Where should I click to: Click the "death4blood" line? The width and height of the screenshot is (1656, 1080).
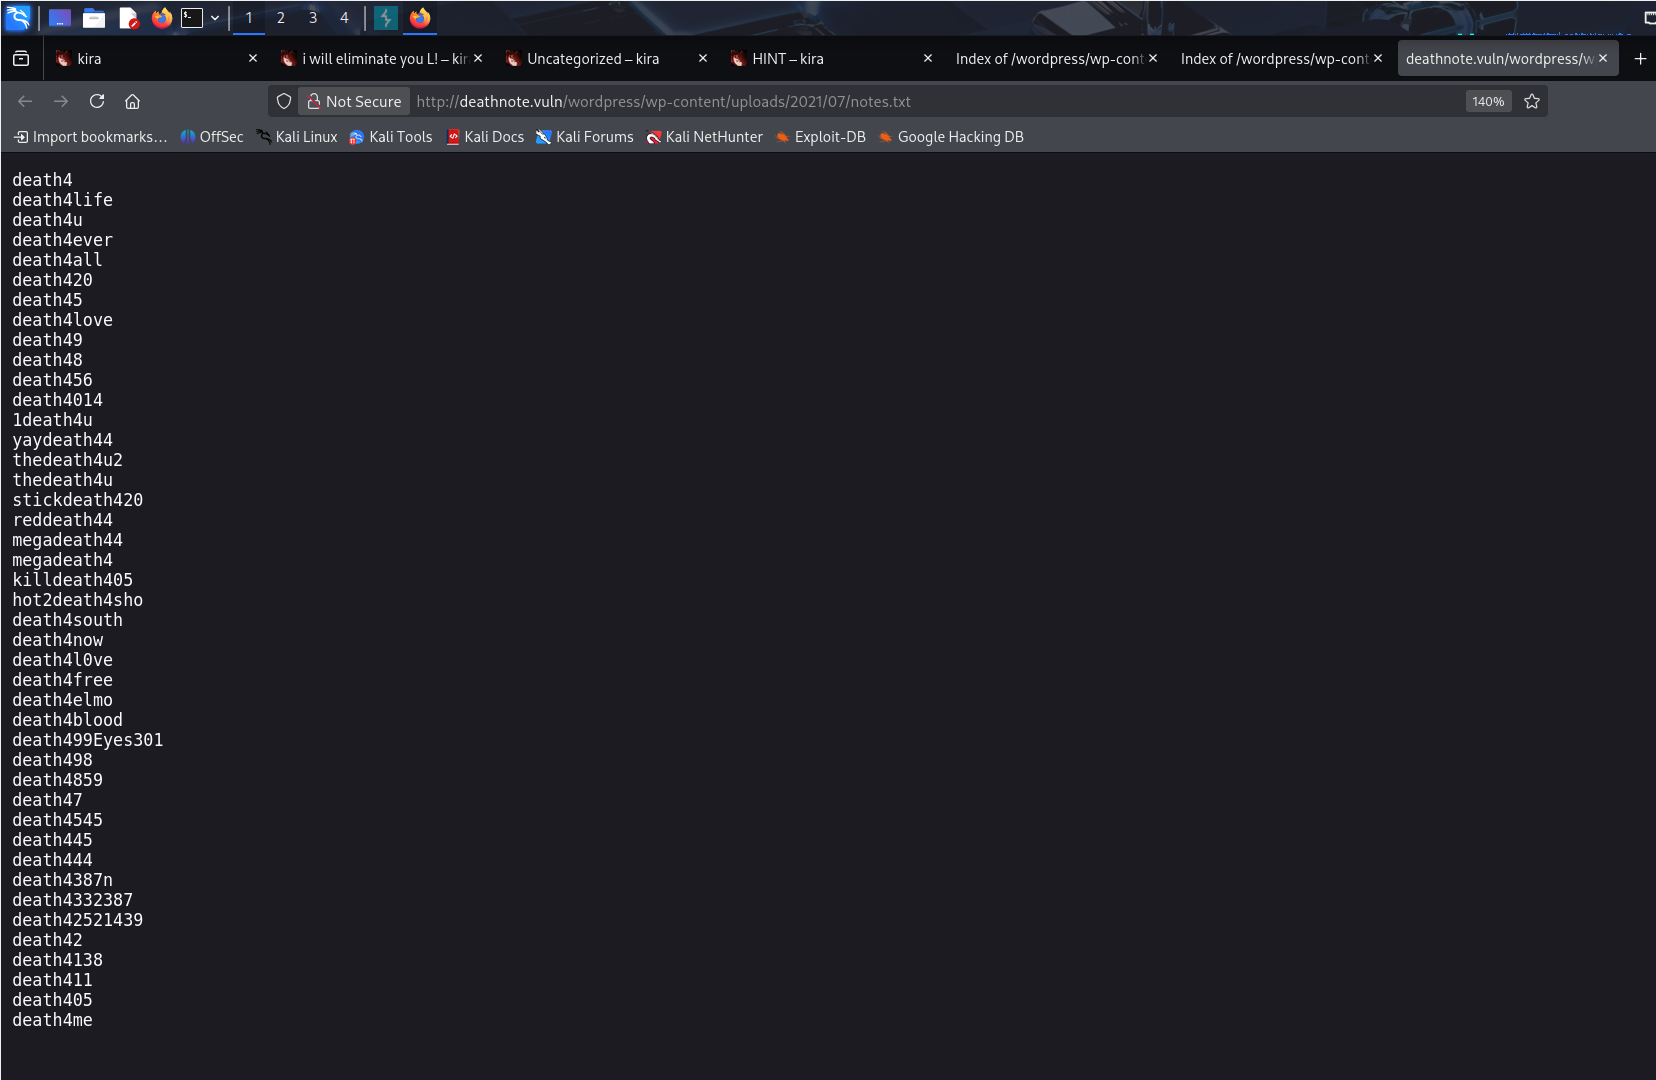[x=68, y=720]
